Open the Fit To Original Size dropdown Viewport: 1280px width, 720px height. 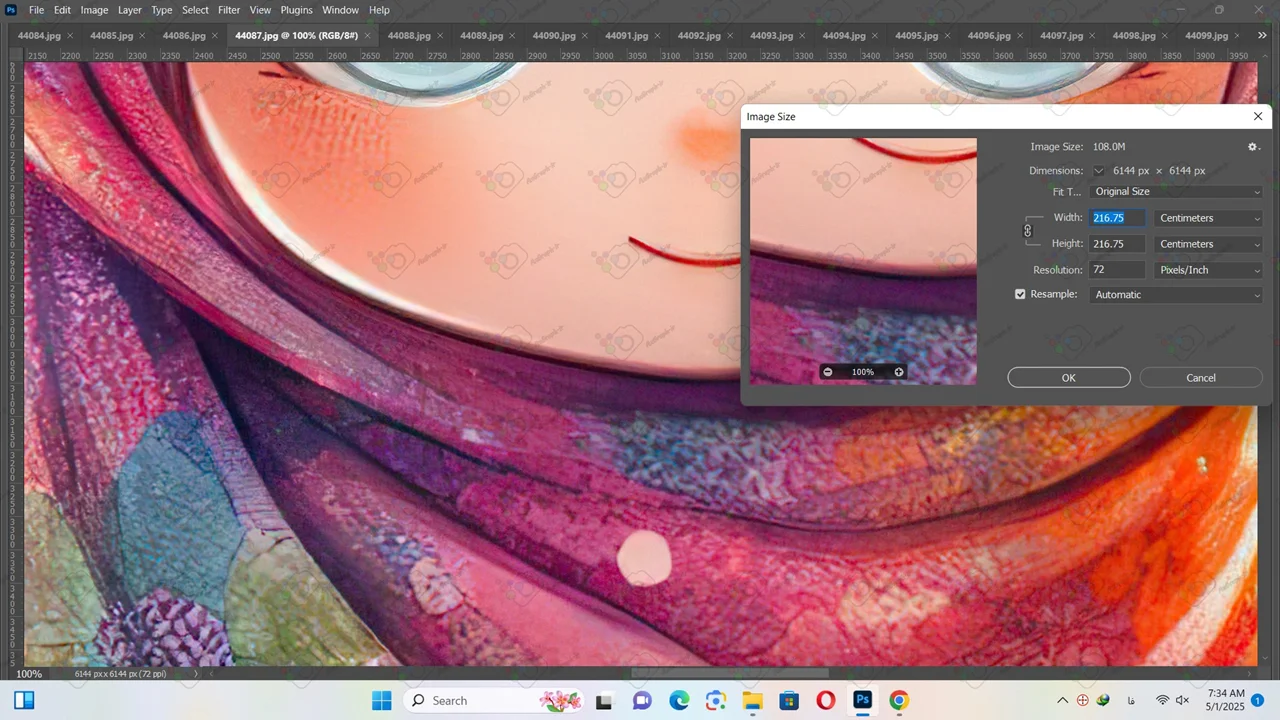click(x=1176, y=192)
